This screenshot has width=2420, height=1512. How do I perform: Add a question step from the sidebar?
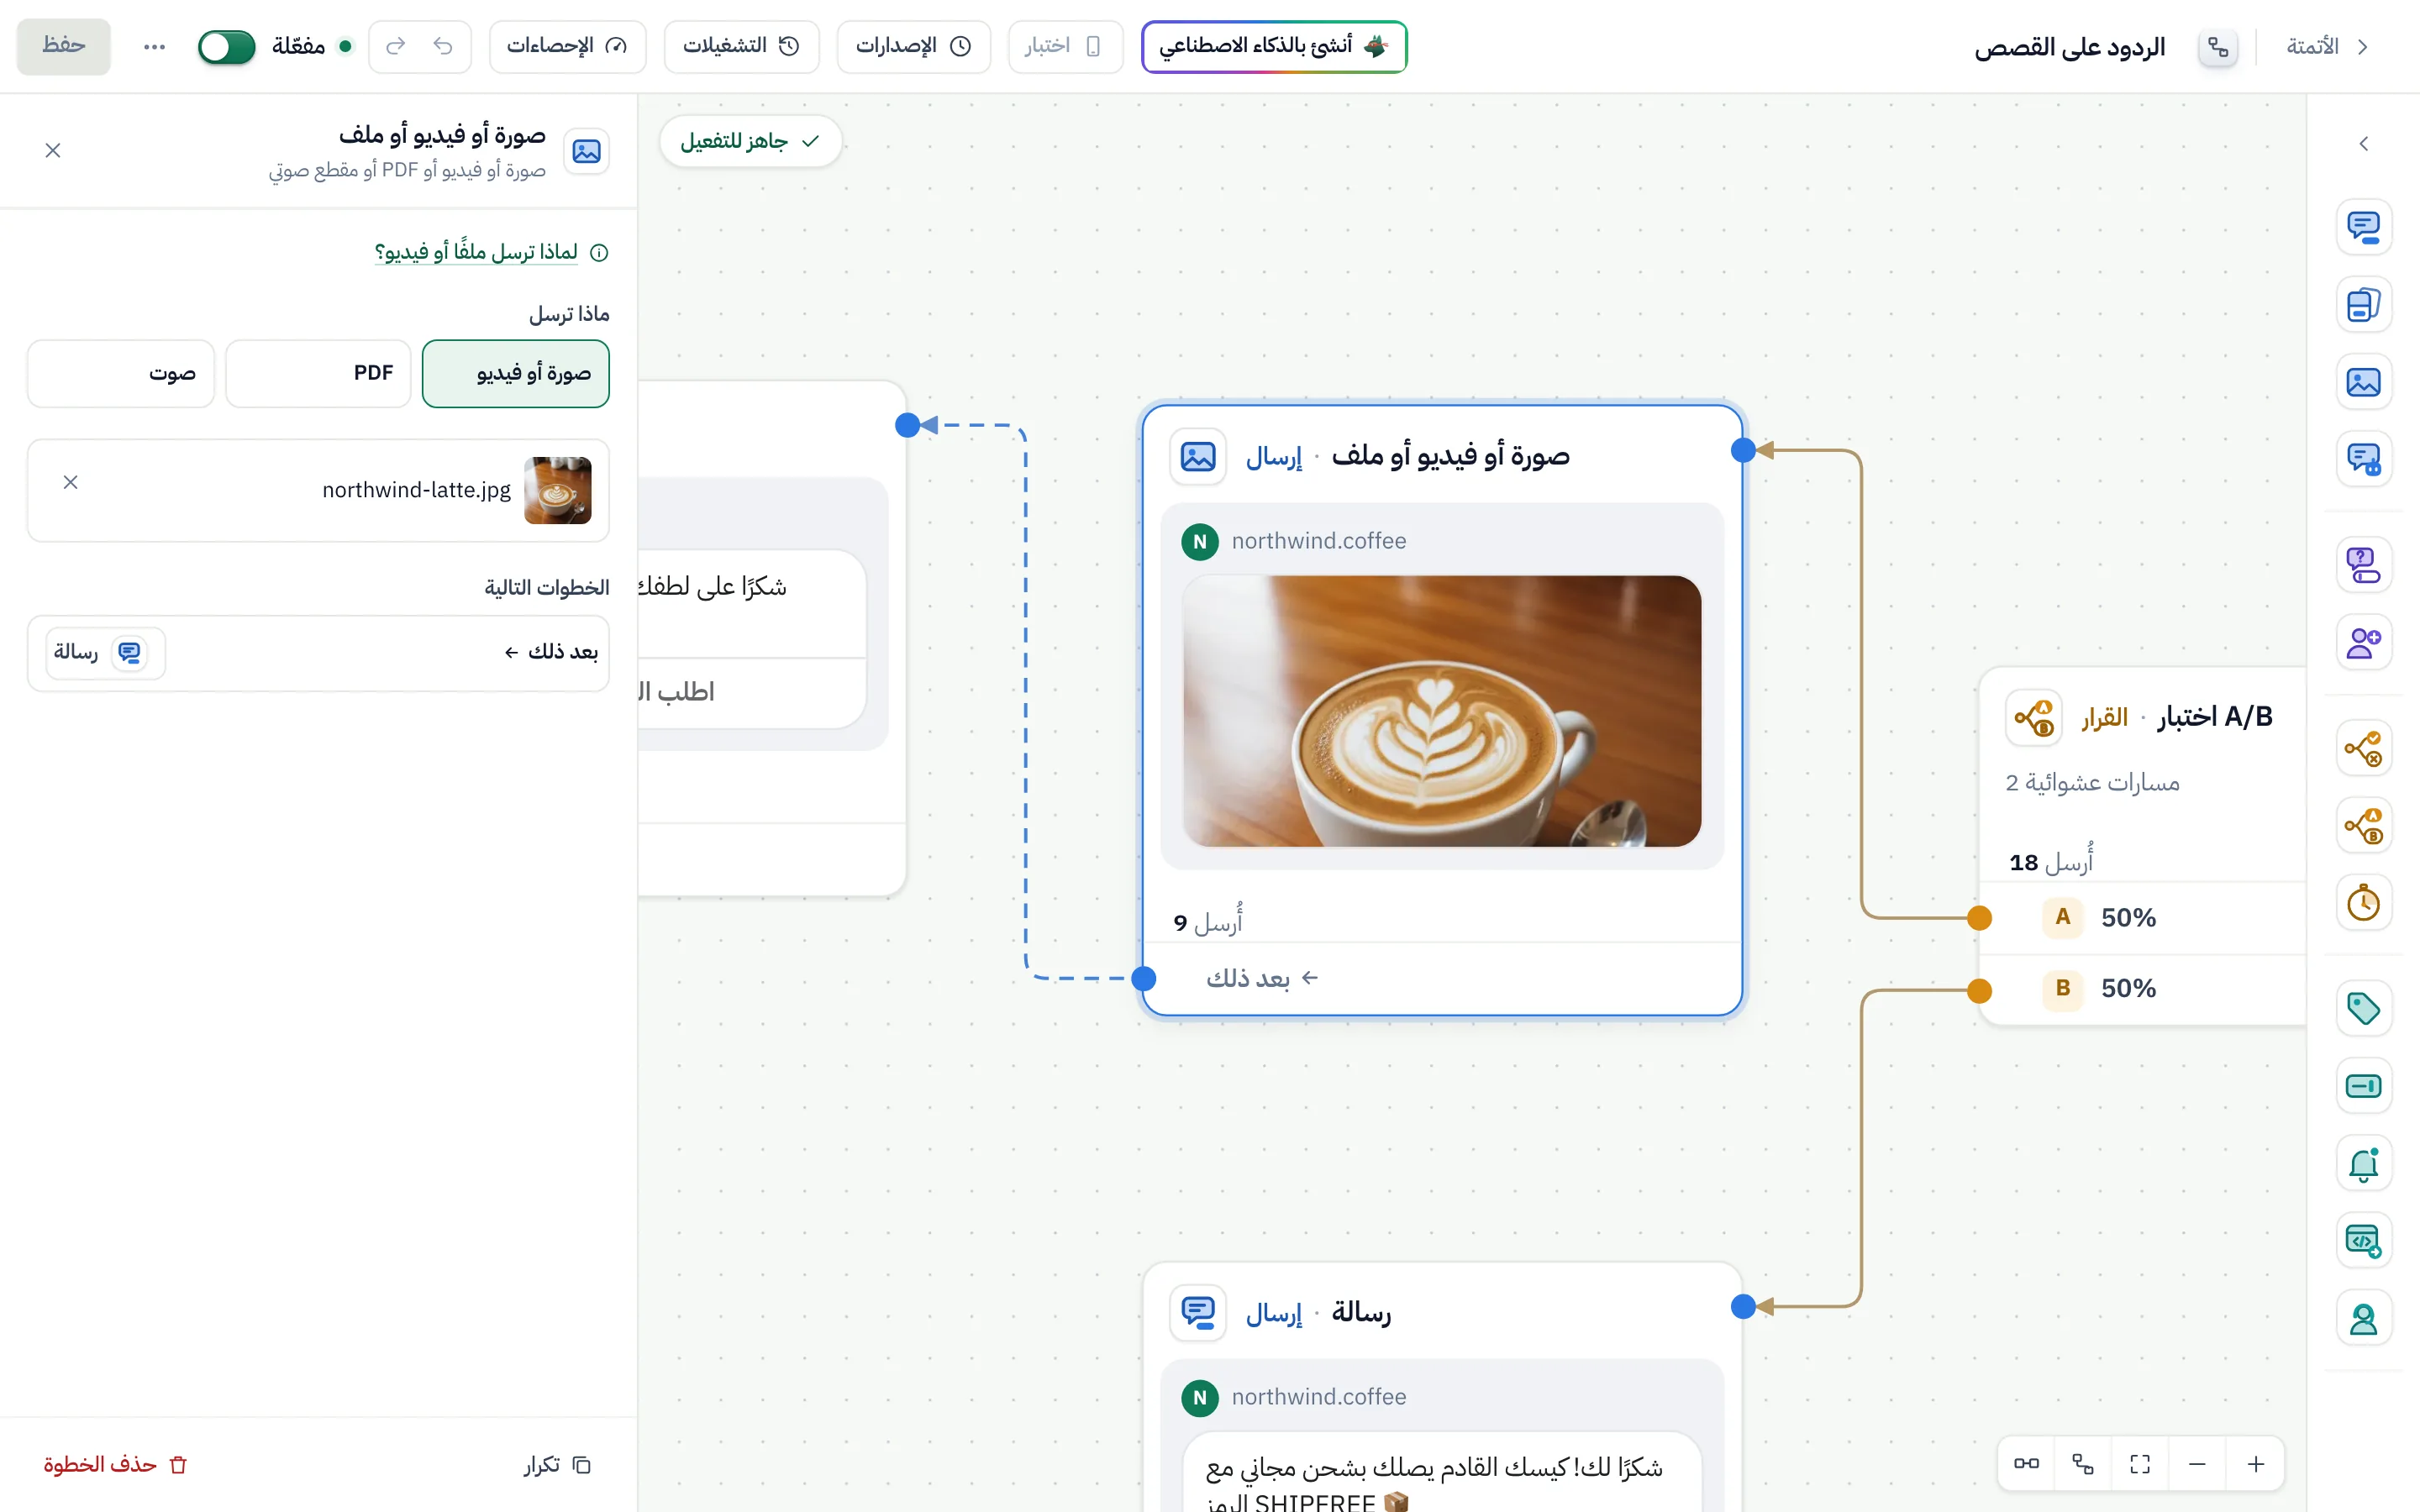(2363, 565)
